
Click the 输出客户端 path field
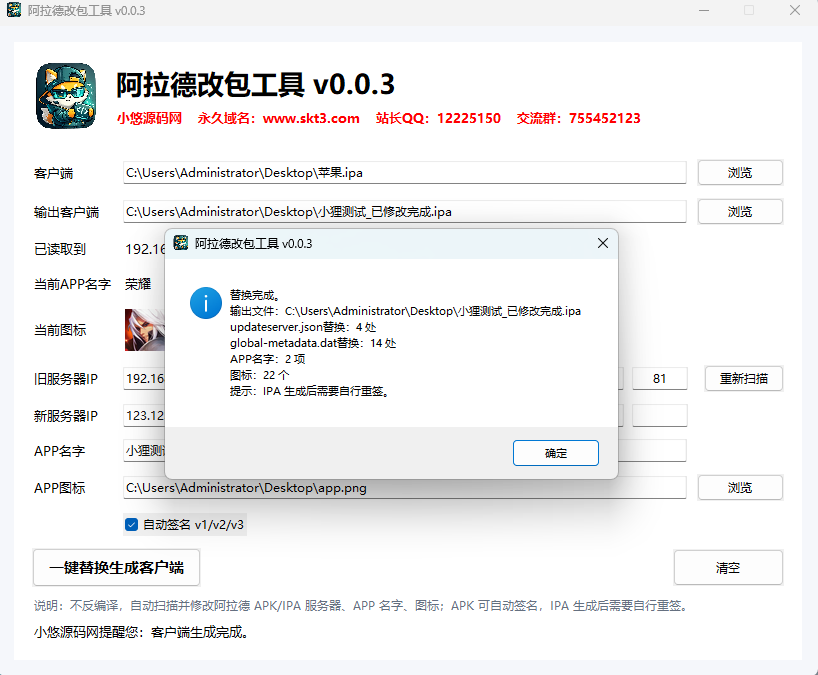click(404, 212)
